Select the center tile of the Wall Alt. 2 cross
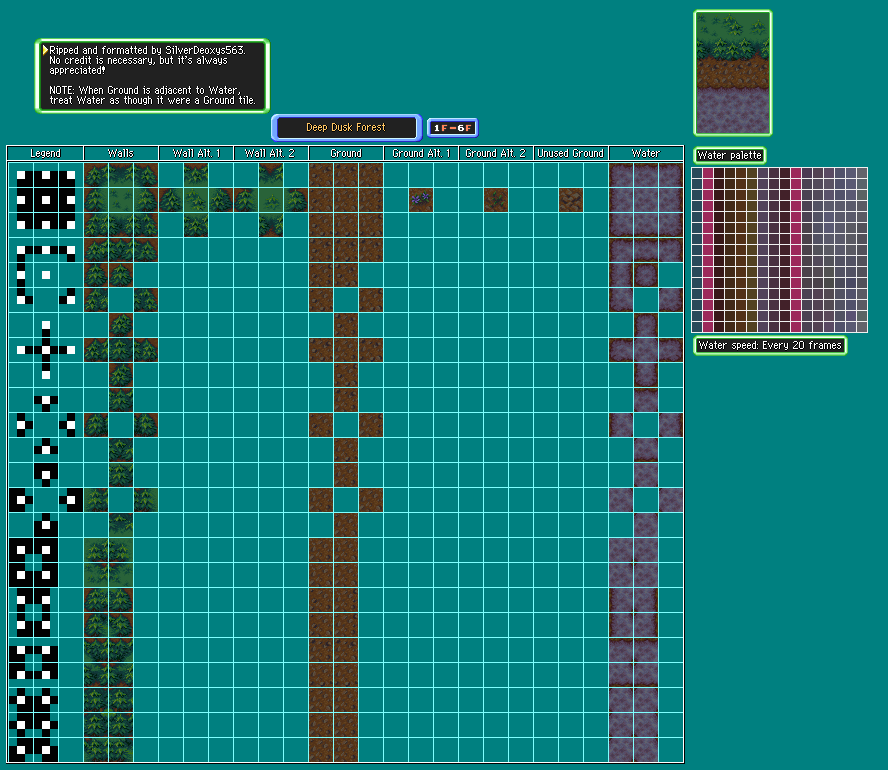The image size is (888, 770). coord(271,200)
